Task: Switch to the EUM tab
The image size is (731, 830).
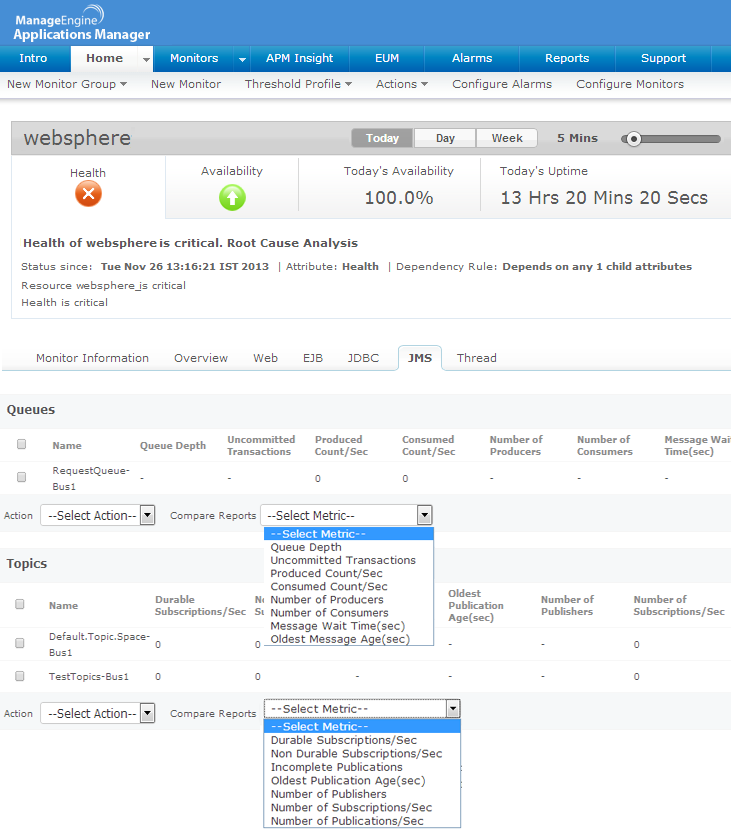Action: (387, 58)
